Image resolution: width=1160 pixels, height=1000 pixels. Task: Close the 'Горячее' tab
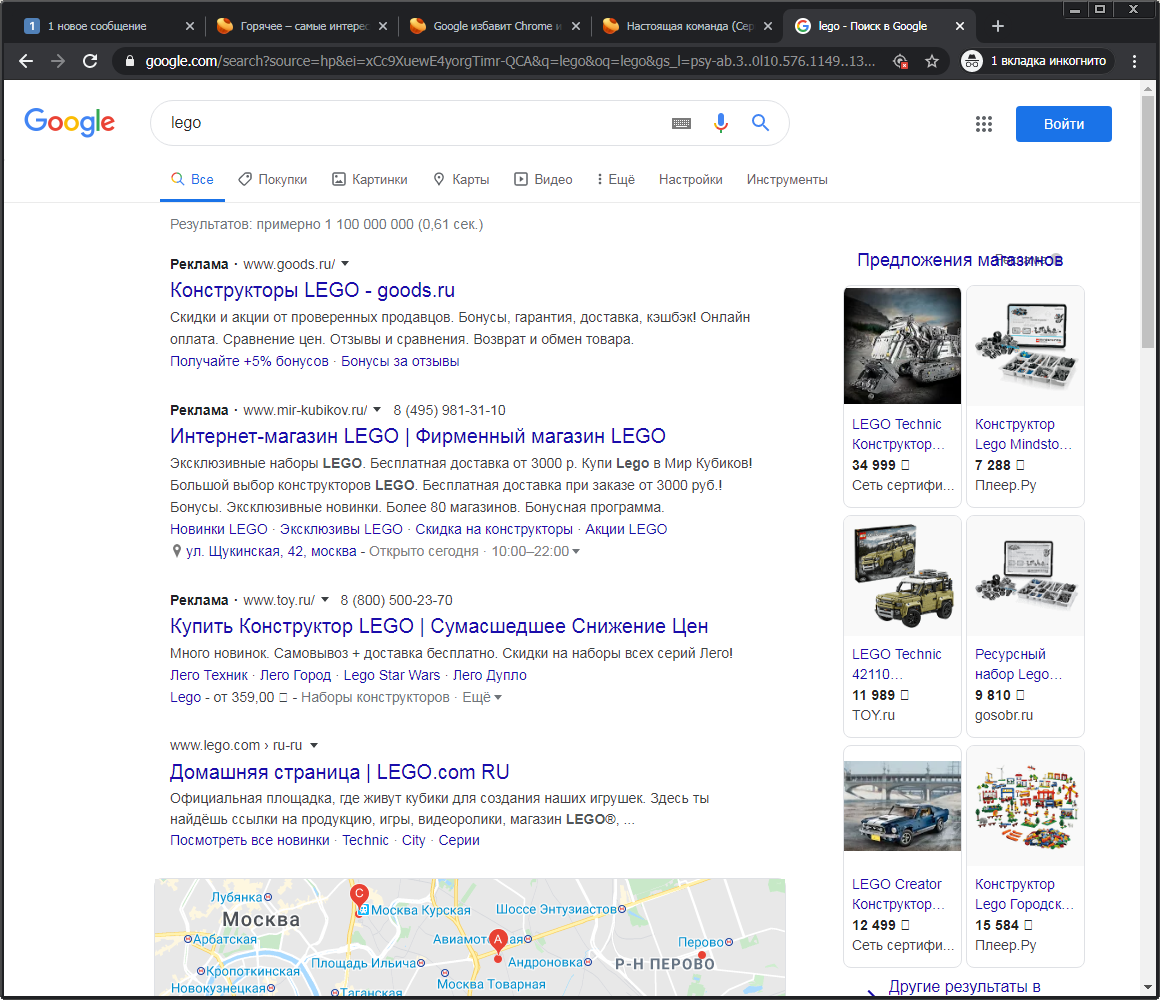point(382,26)
